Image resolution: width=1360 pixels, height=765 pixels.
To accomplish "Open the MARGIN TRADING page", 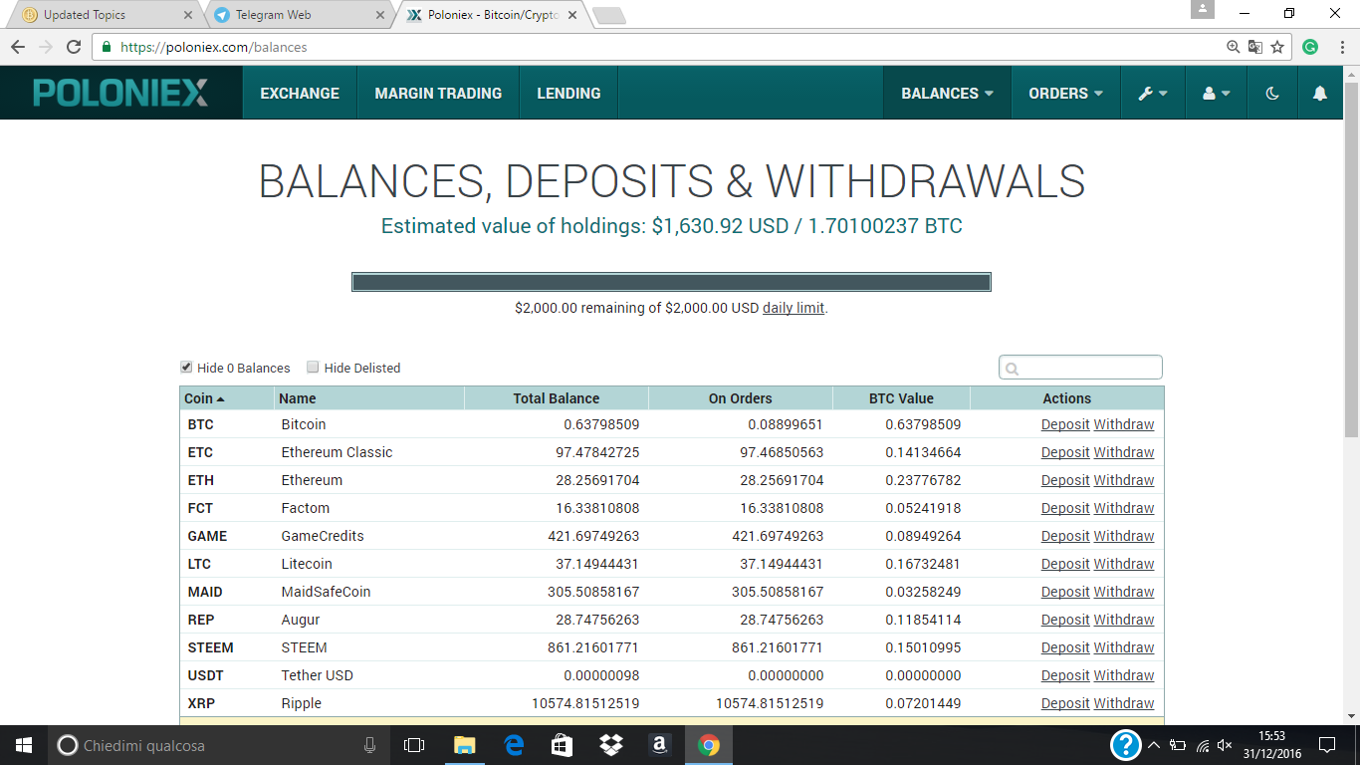I will coord(438,93).
